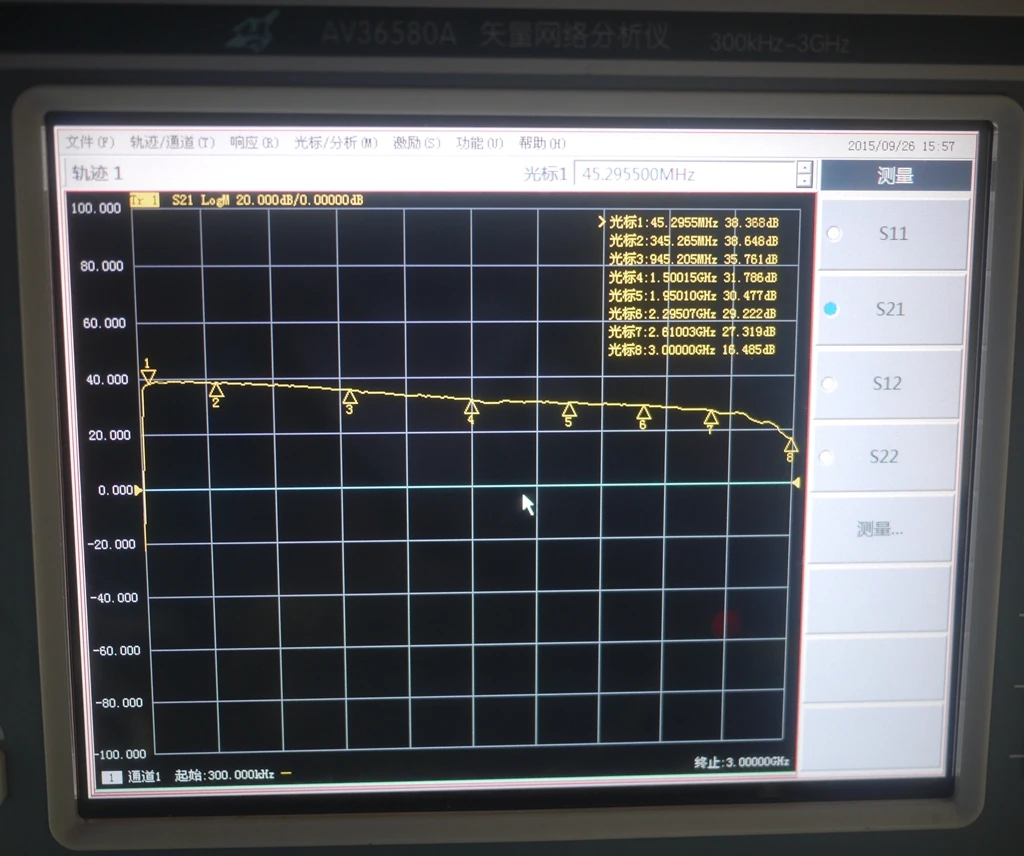The height and width of the screenshot is (856, 1024).
Task: Click the 光标1: 45.2955MHz readout row
Action: click(x=694, y=222)
